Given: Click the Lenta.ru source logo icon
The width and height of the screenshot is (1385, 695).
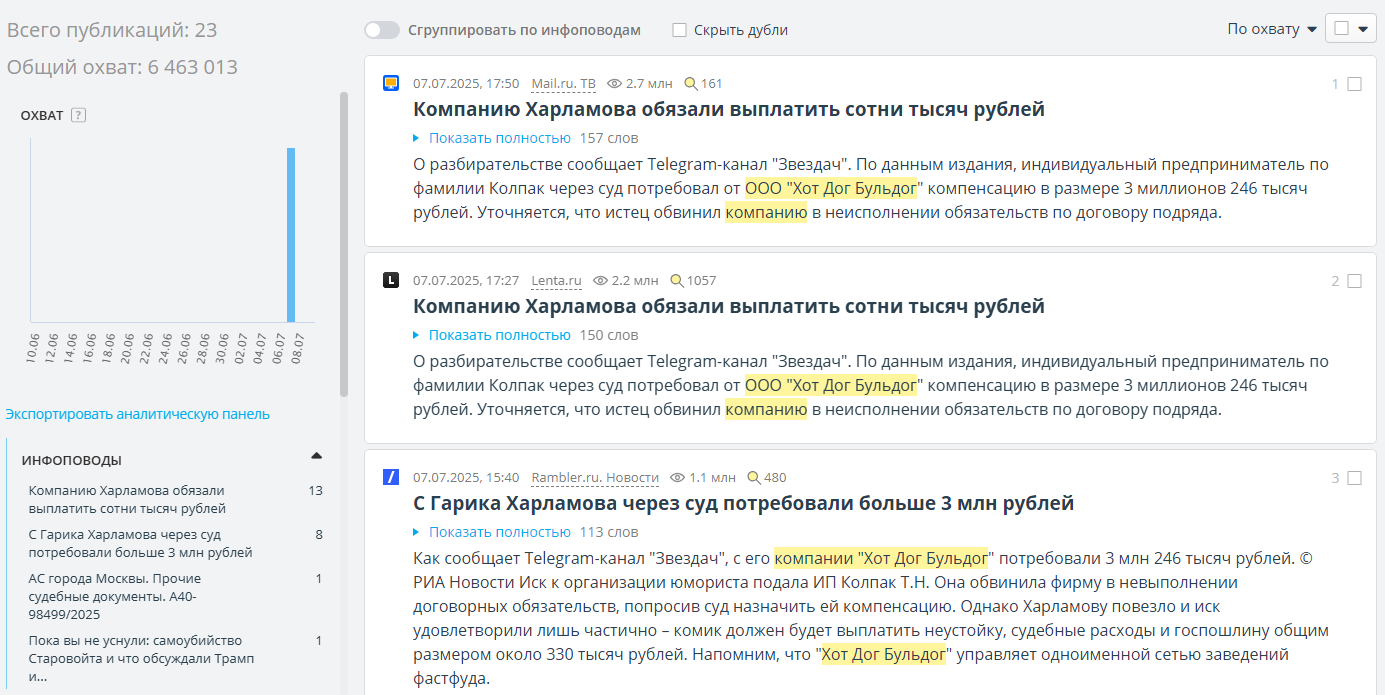Looking at the screenshot, I should point(391,280).
